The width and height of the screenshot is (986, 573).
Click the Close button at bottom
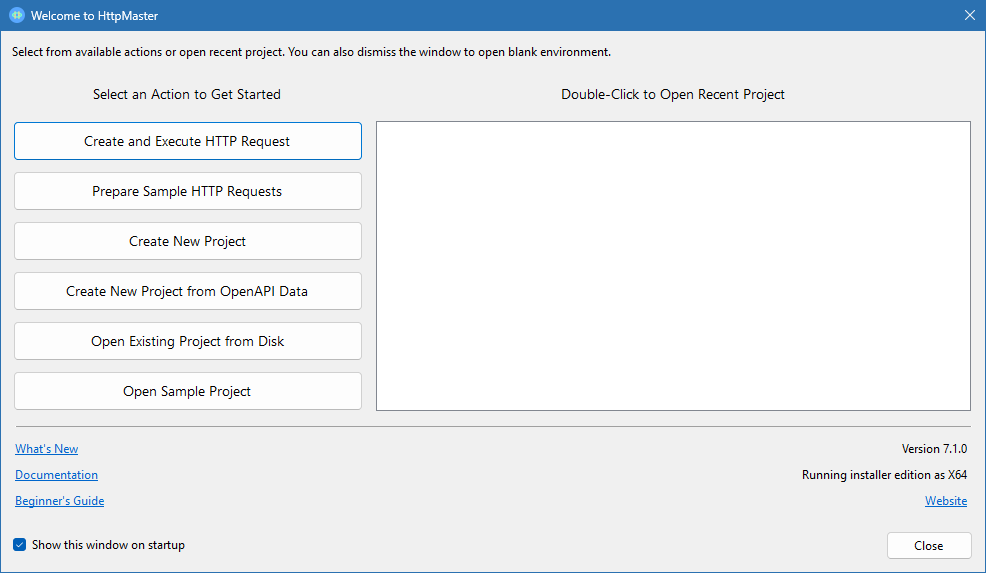pos(929,545)
